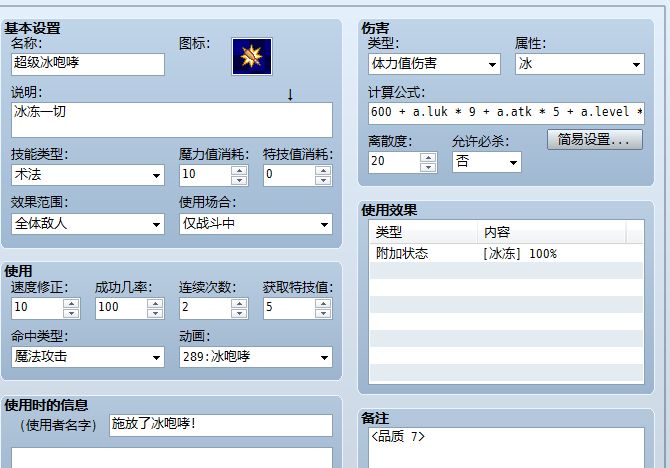Click the 特技值消耗 number field showing 0
The height and width of the screenshot is (468, 670).
pos(289,175)
